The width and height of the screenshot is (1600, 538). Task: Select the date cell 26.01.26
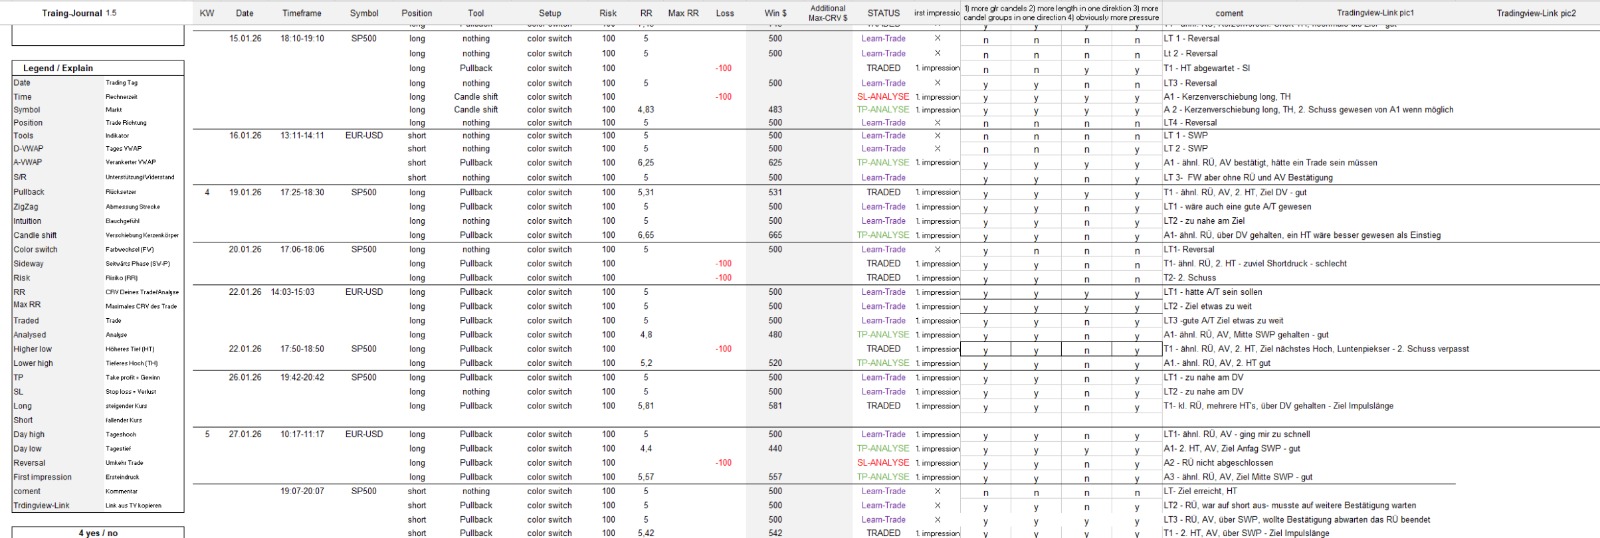coord(245,377)
